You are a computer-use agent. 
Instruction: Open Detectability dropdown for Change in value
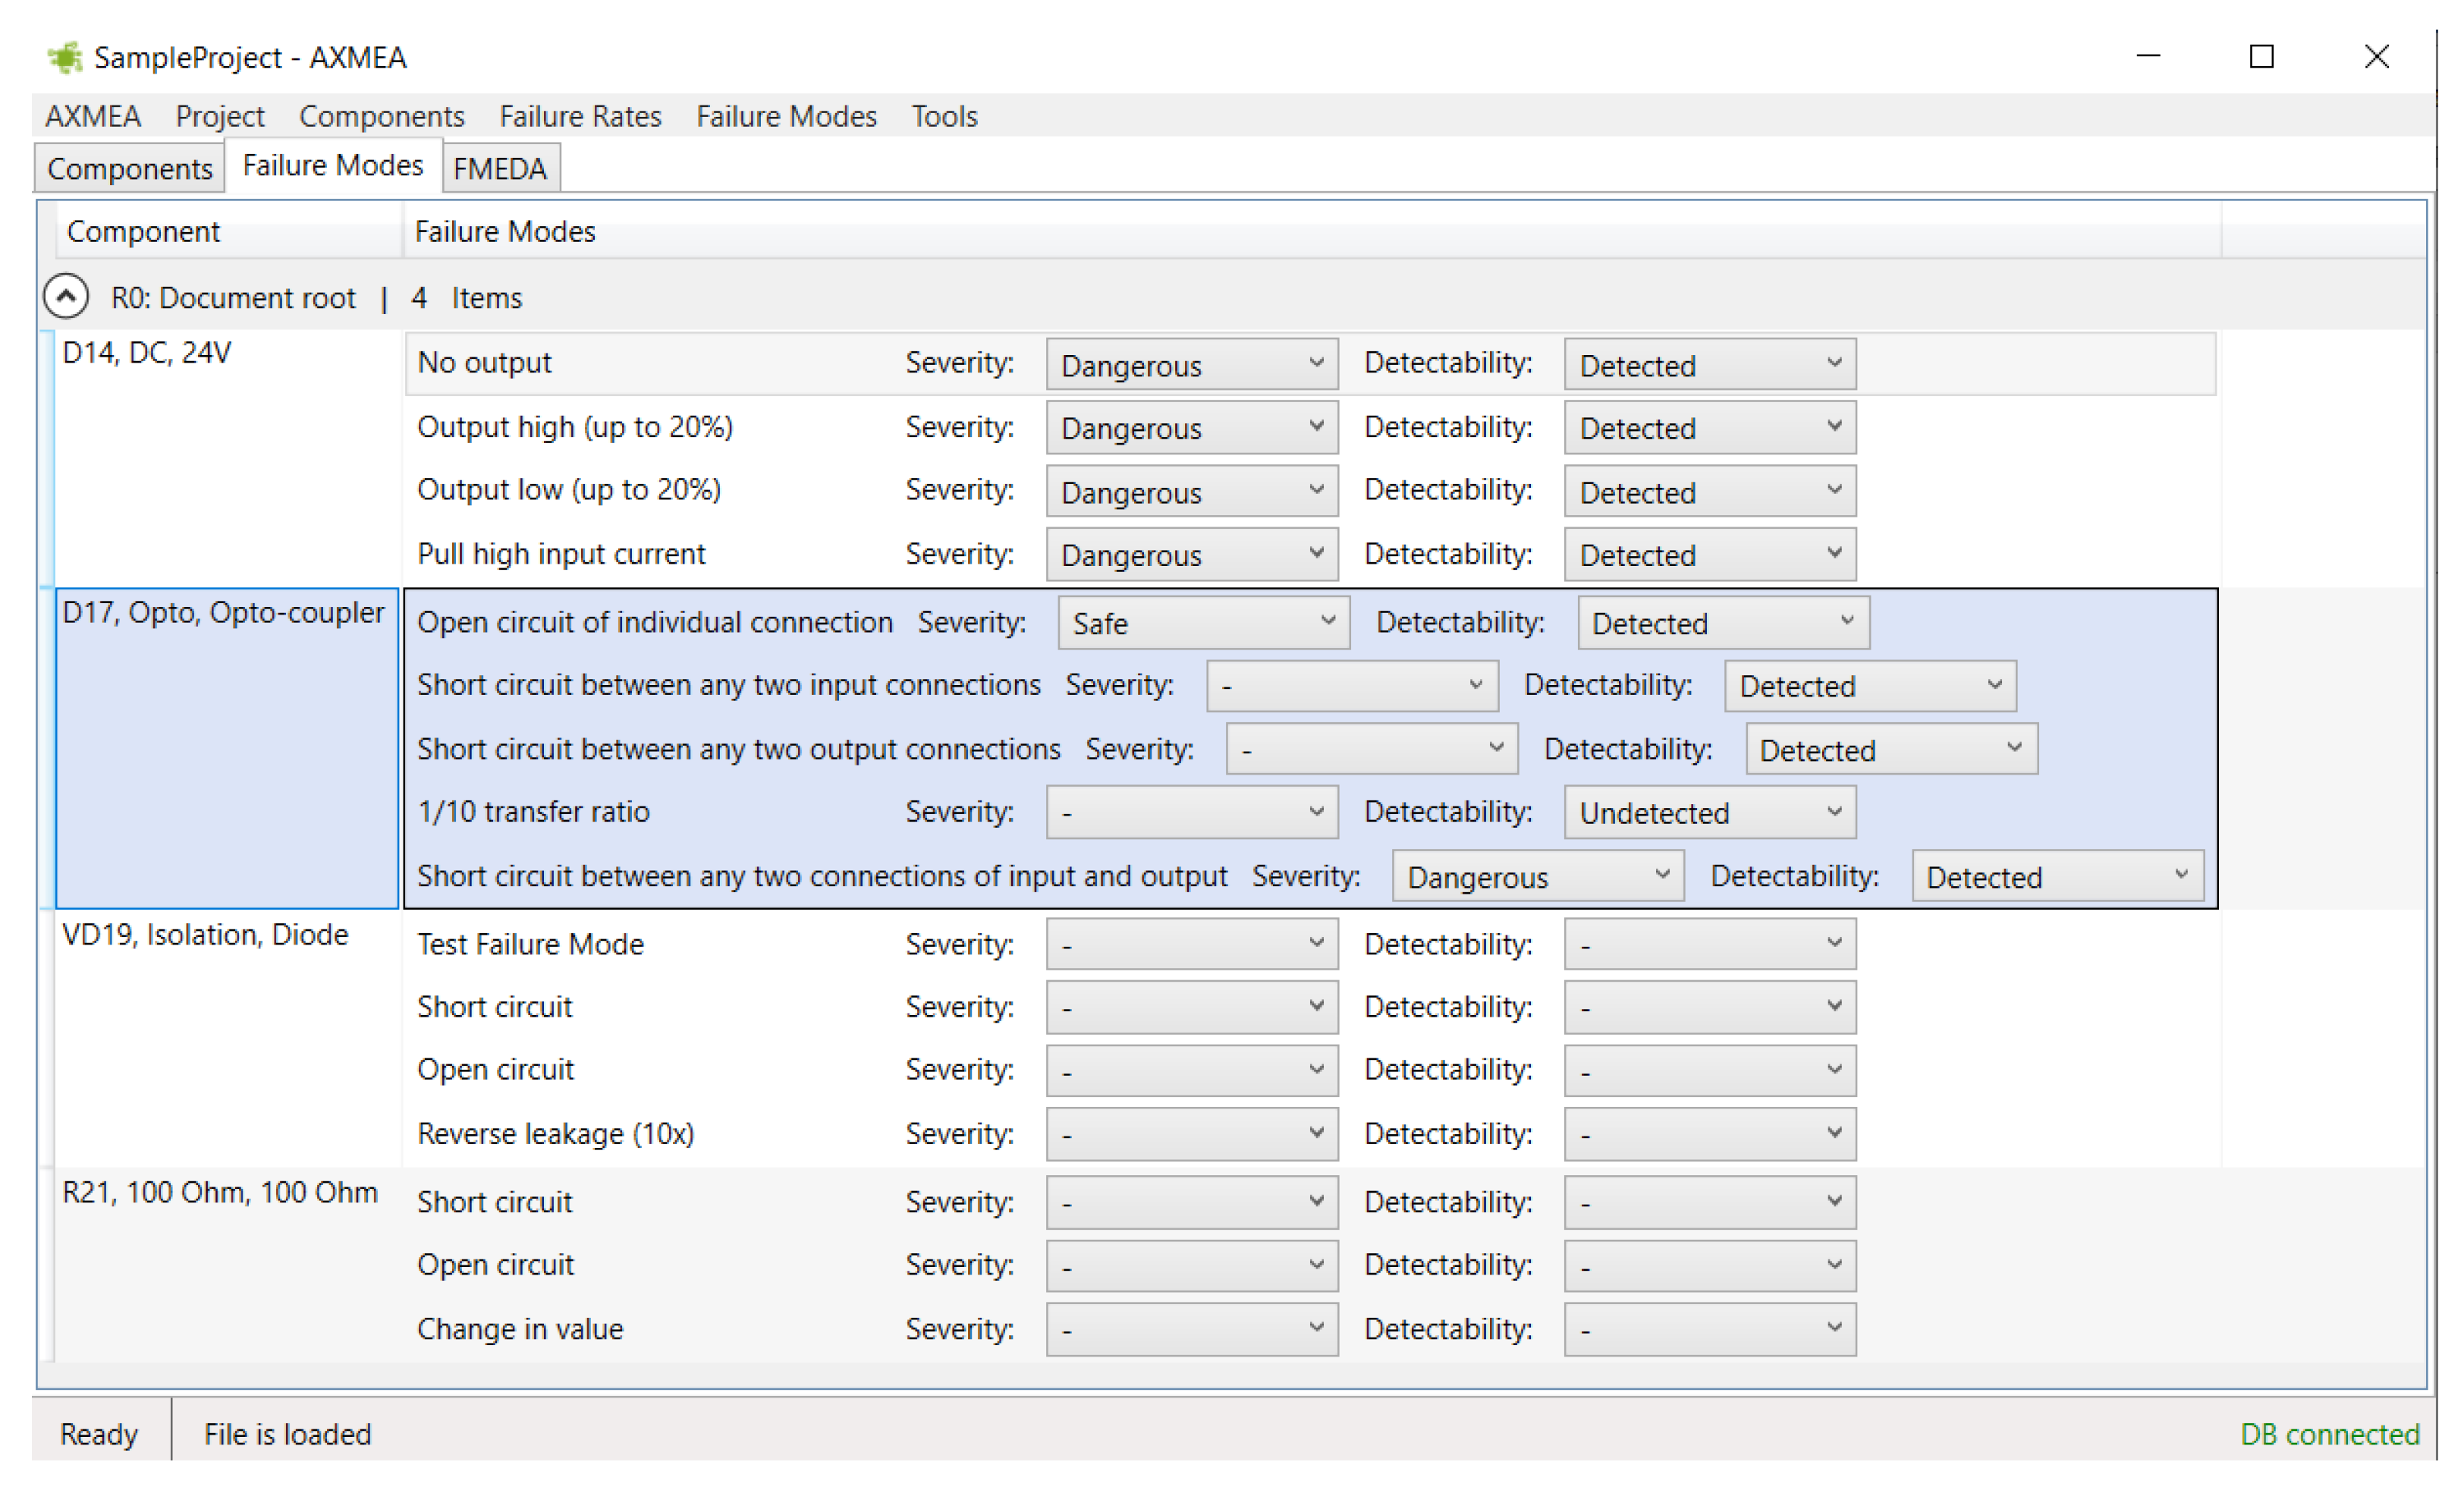pos(1709,1329)
